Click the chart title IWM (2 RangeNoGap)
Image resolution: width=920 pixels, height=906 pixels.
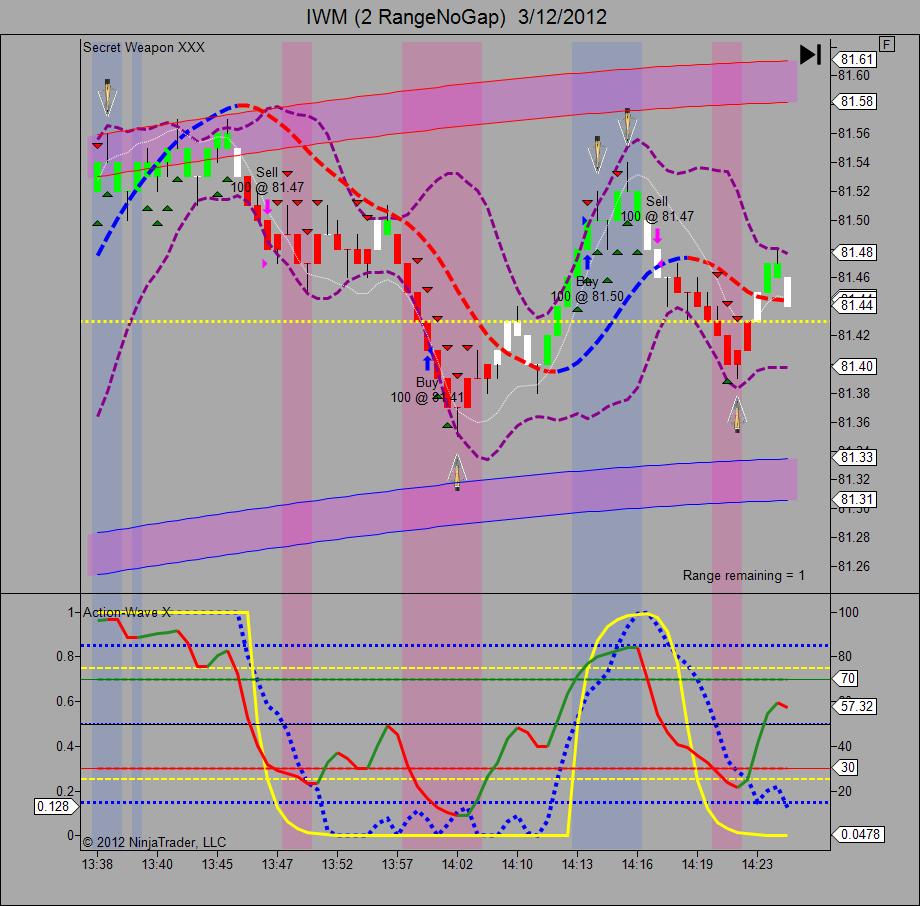click(405, 16)
